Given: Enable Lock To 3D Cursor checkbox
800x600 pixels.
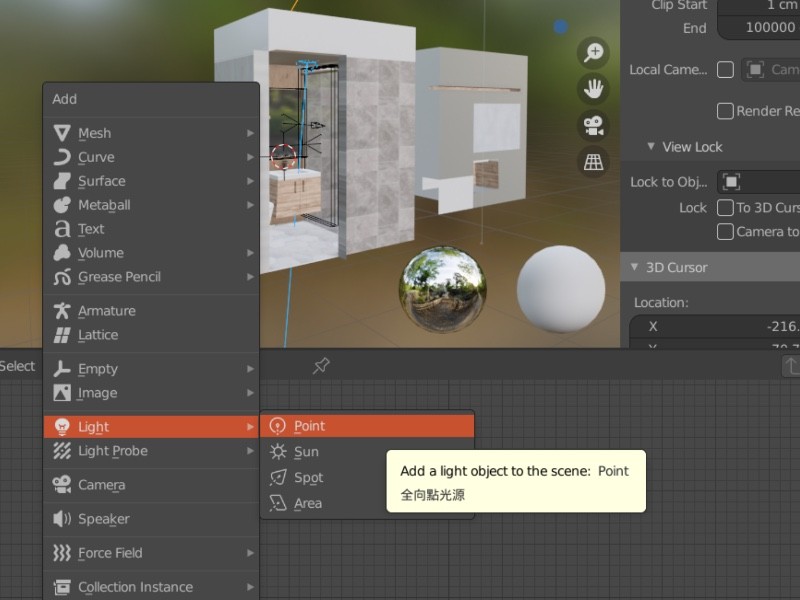Looking at the screenshot, I should 726,208.
